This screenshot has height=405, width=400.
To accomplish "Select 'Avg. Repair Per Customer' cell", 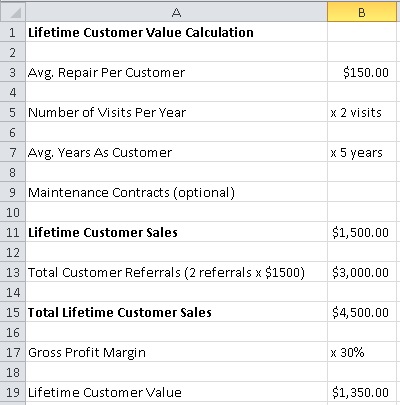I will (x=176, y=72).
